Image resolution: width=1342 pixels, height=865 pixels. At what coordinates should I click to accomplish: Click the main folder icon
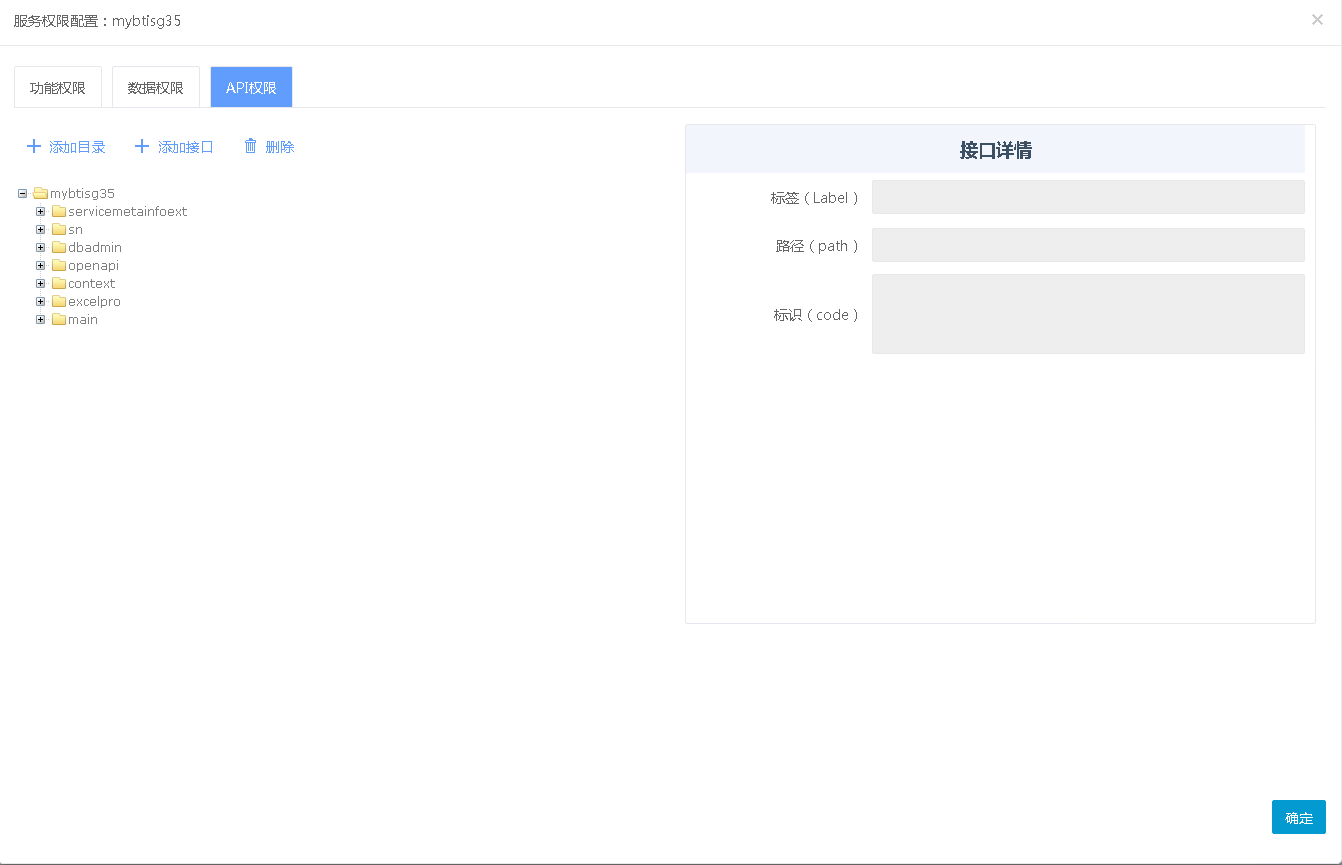59,320
